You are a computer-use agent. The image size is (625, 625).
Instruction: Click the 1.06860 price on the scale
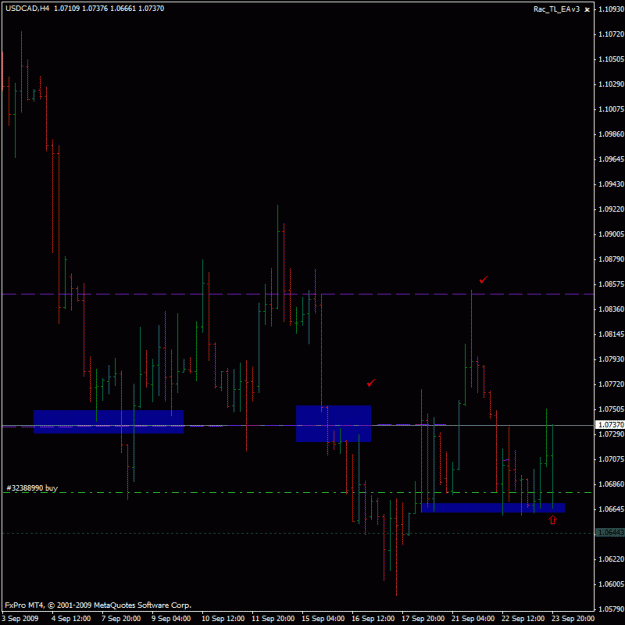611,484
